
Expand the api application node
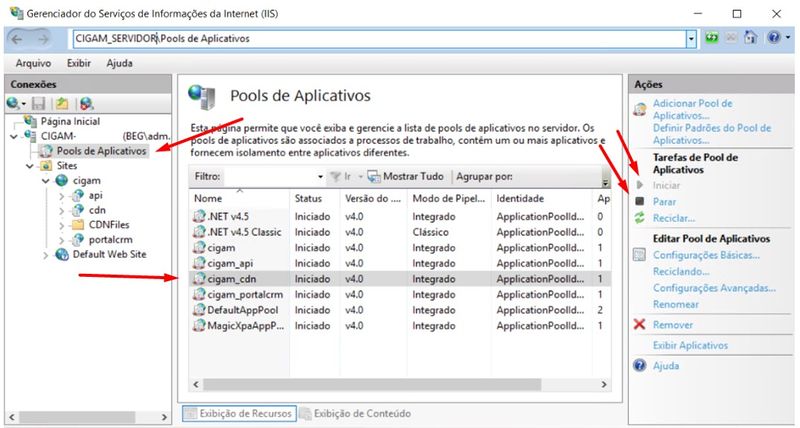61,196
